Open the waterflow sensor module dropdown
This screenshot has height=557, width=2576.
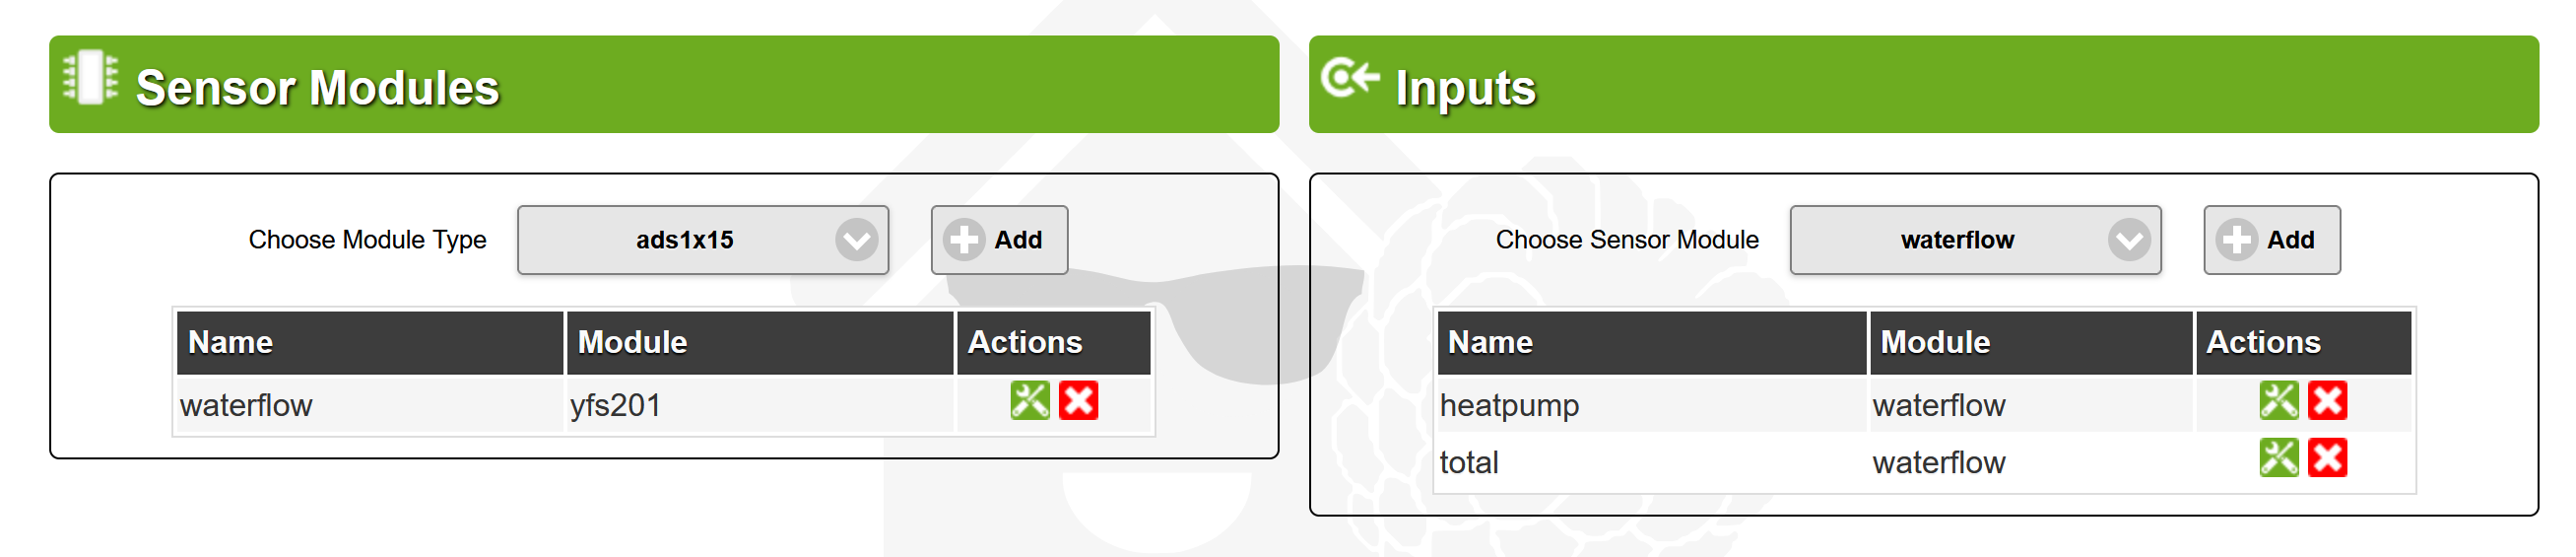[1974, 240]
